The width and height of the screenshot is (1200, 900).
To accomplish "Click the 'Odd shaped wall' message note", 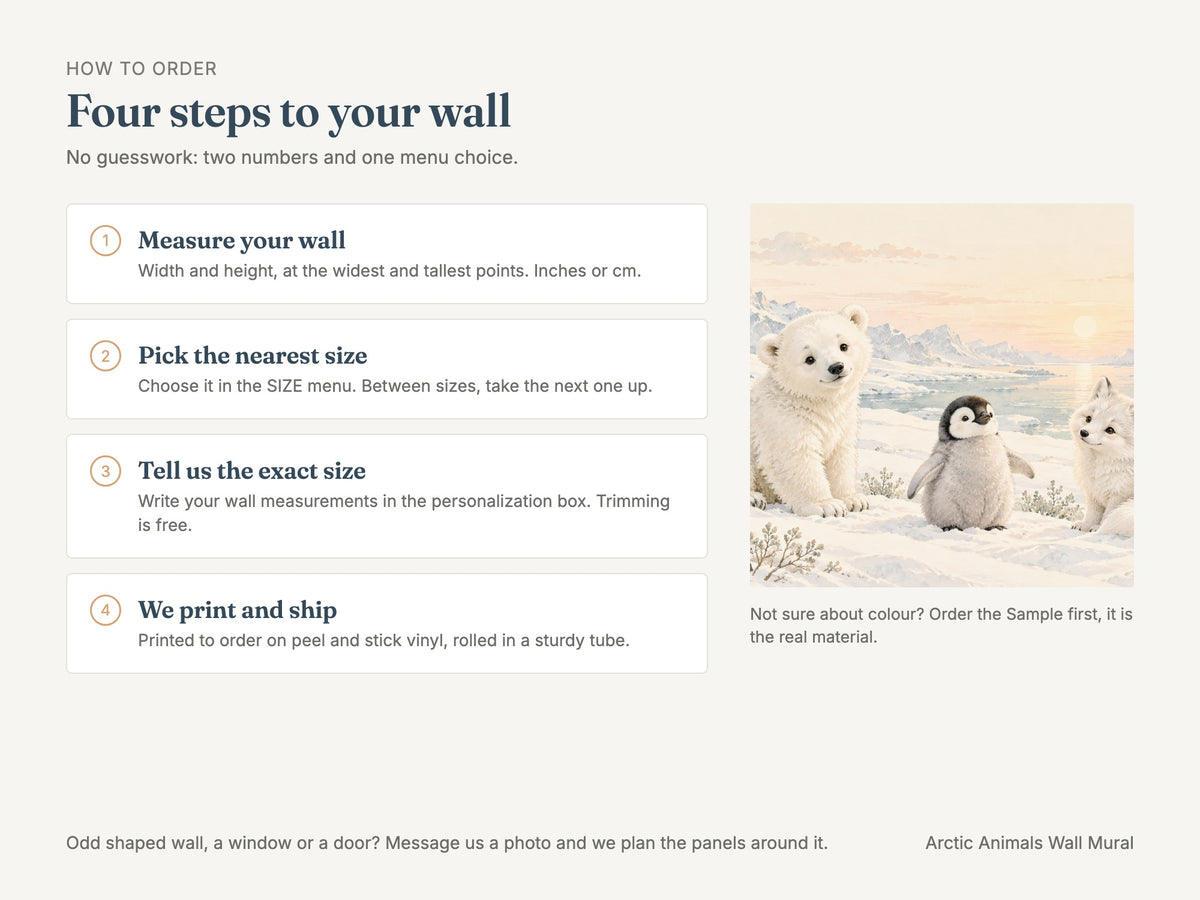I will click(447, 843).
